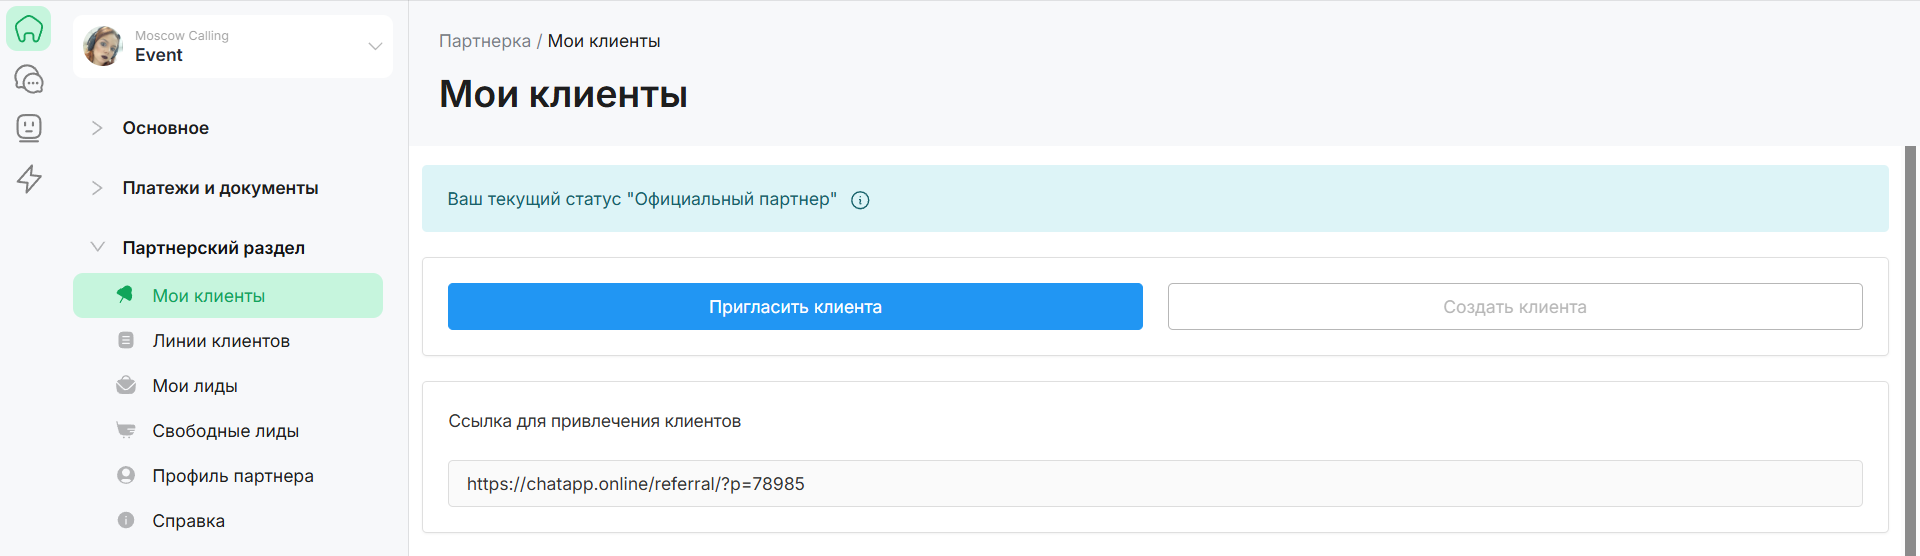The width and height of the screenshot is (1920, 556).
Task: Click the envelope icon next to Мои лиды
Action: (x=126, y=386)
